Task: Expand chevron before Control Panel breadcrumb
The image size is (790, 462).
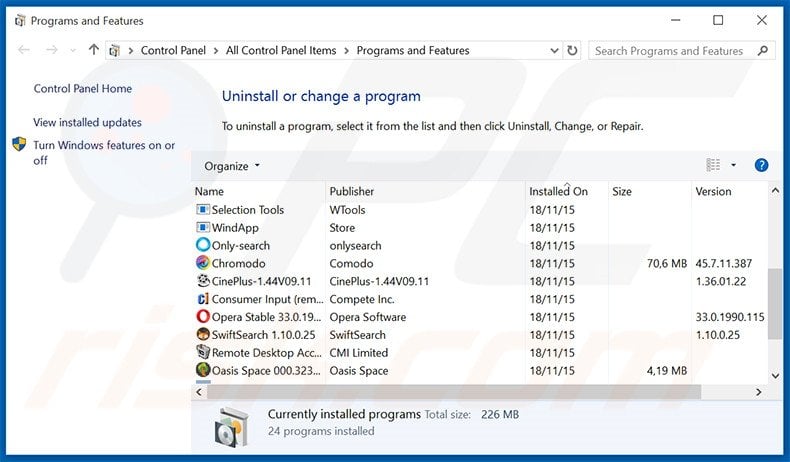Action: tap(130, 50)
